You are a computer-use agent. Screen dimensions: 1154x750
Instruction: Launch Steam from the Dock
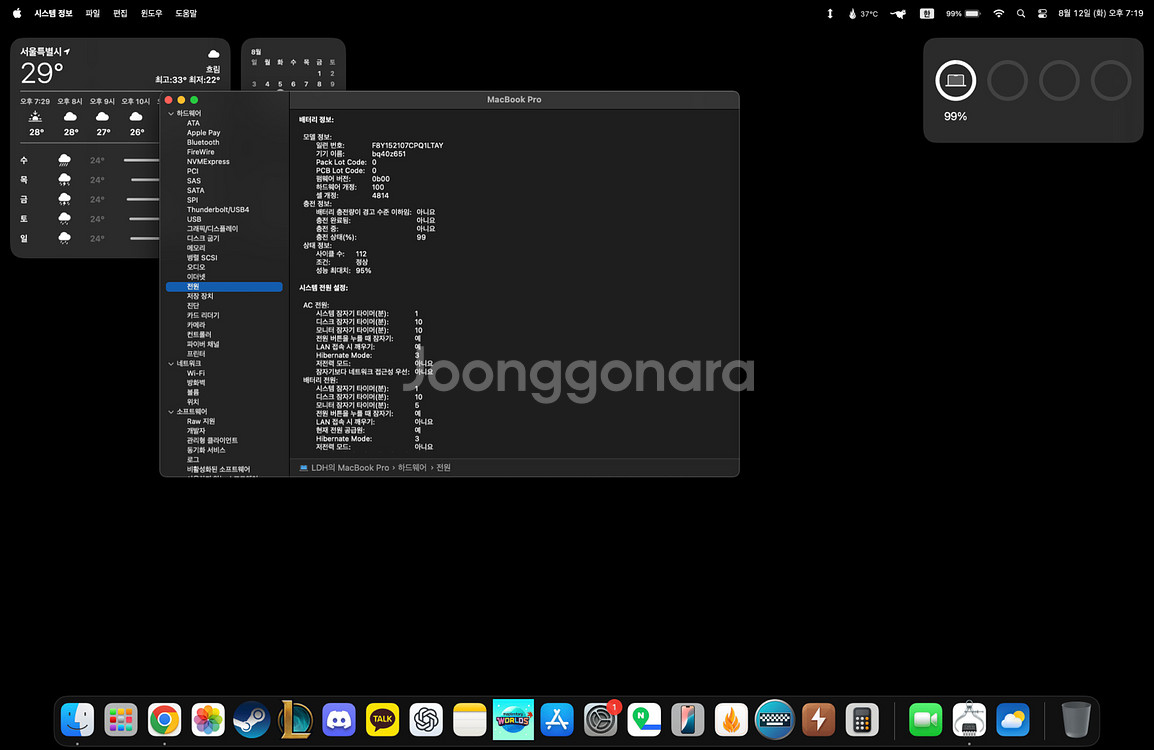pos(252,719)
